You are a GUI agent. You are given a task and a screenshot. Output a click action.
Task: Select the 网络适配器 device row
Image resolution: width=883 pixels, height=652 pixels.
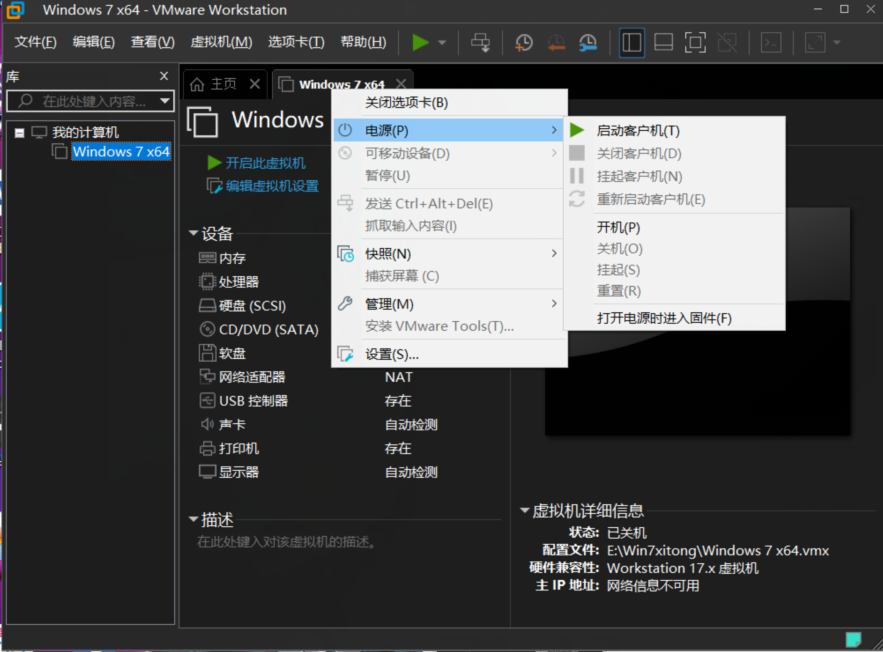[243, 377]
